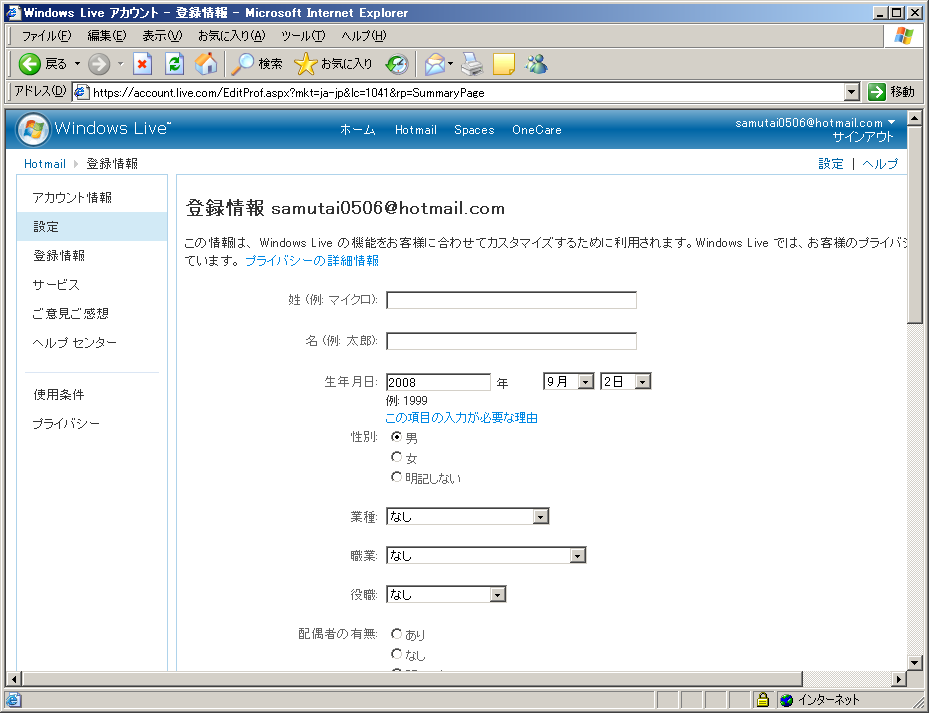The height and width of the screenshot is (713, 929).
Task: Open the お気に入り(A) menu
Action: pyautogui.click(x=232, y=36)
